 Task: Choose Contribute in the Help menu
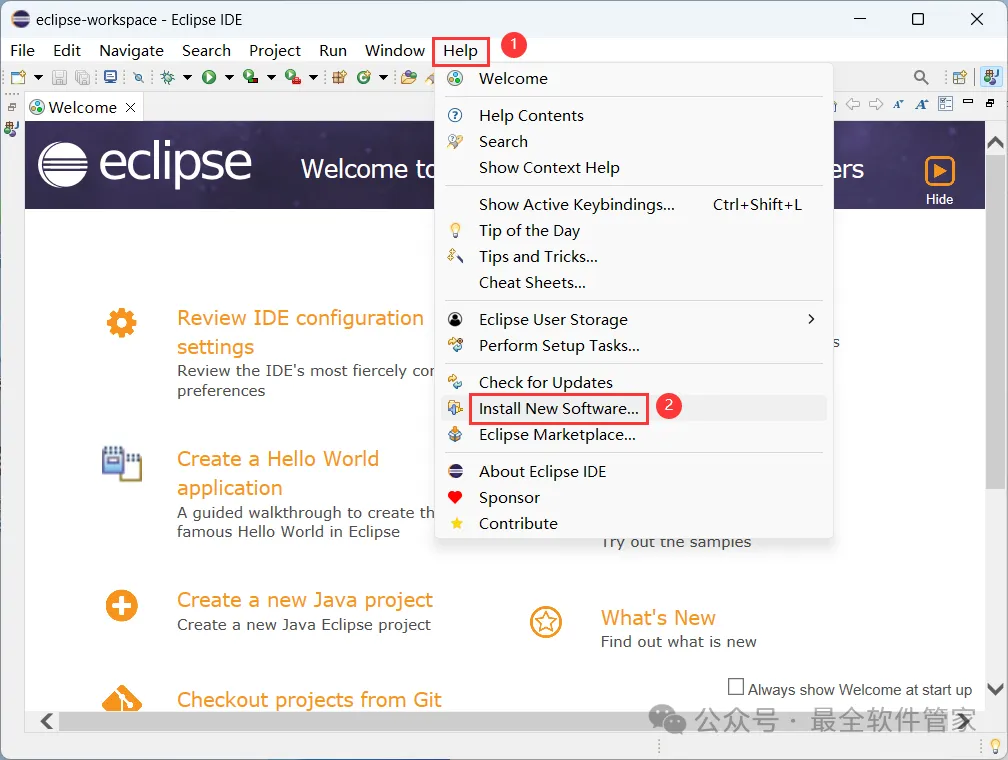(x=634, y=523)
